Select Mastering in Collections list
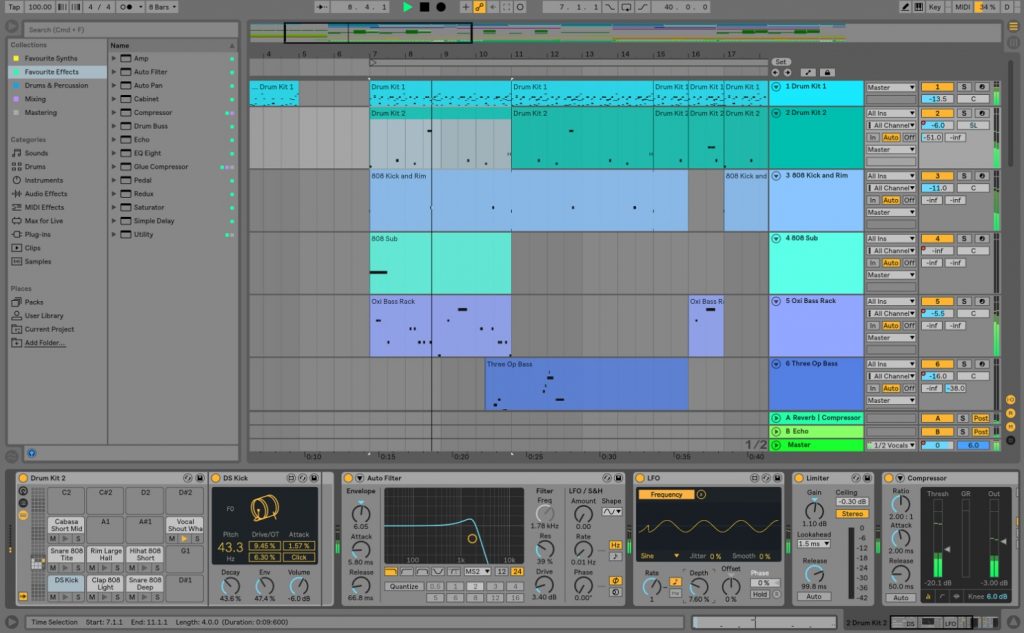Viewport: 1024px width, 633px height. [x=41, y=112]
